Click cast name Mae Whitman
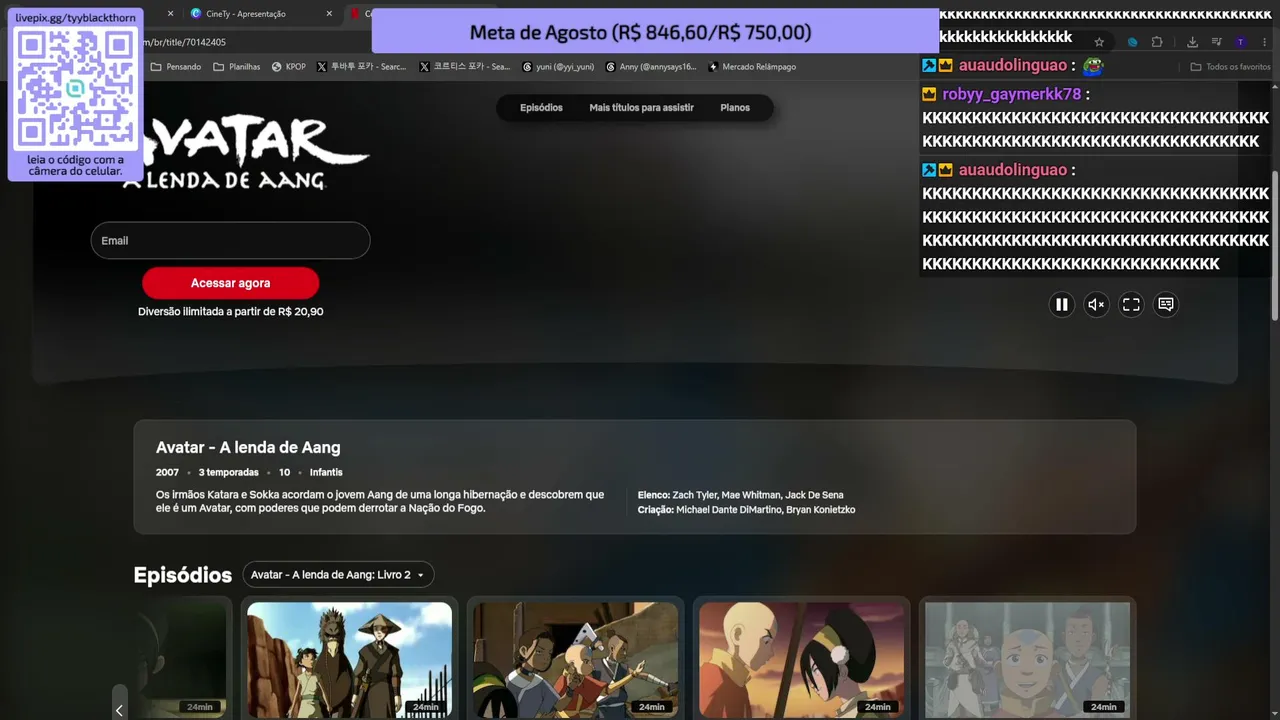The width and height of the screenshot is (1280, 720). pyautogui.click(x=750, y=495)
